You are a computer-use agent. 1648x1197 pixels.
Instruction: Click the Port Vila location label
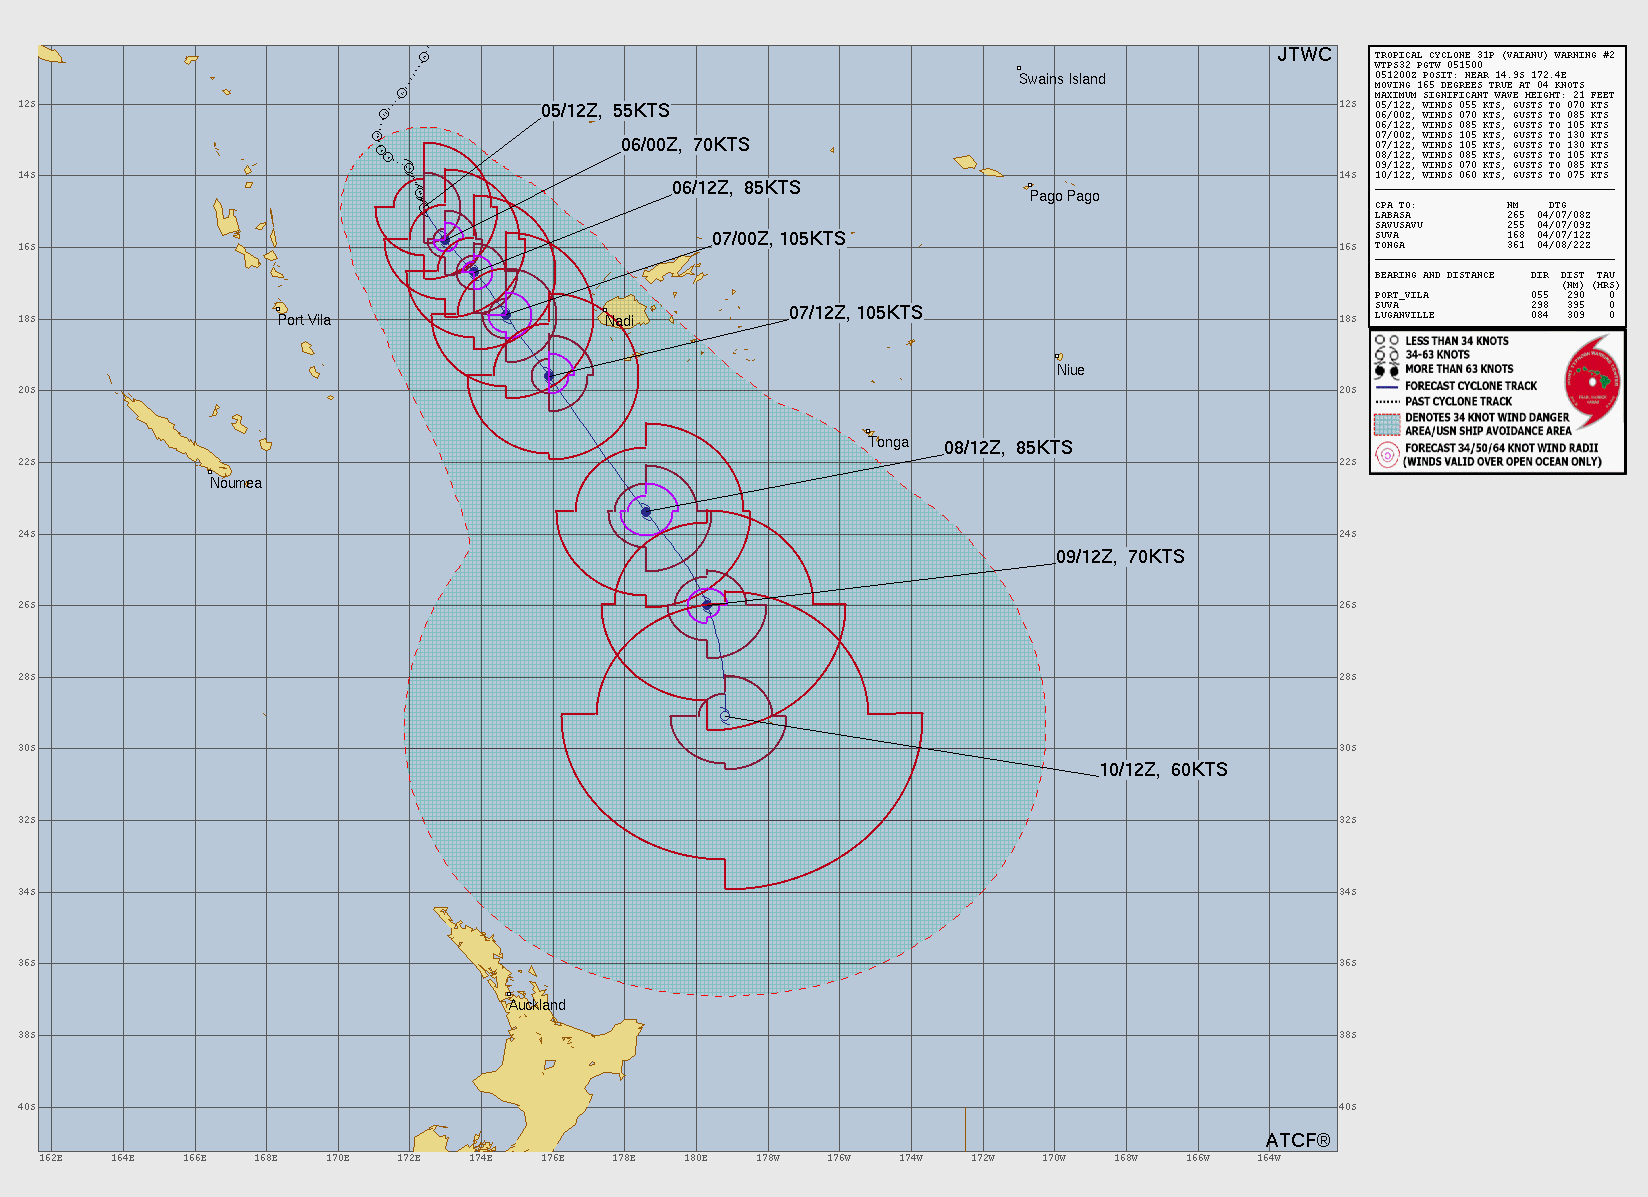304,320
